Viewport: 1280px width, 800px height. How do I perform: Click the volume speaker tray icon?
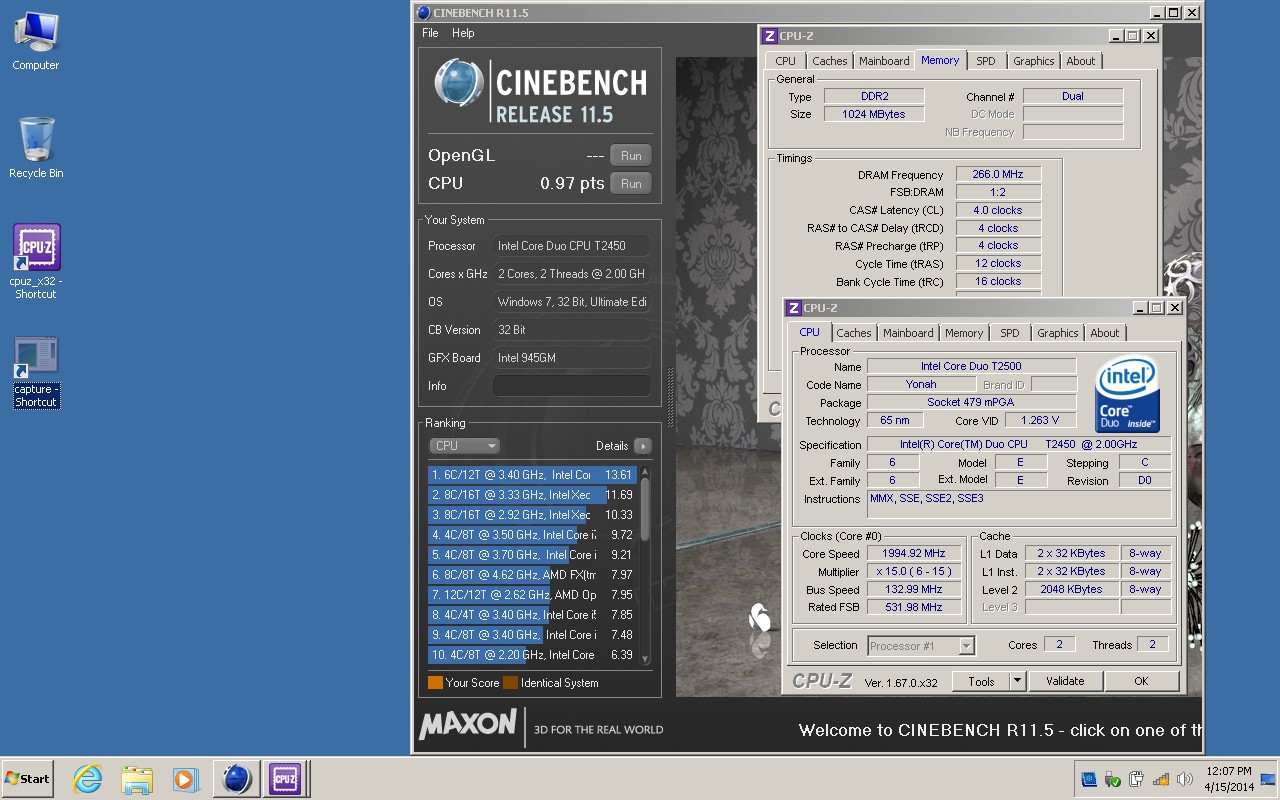coord(1185,779)
